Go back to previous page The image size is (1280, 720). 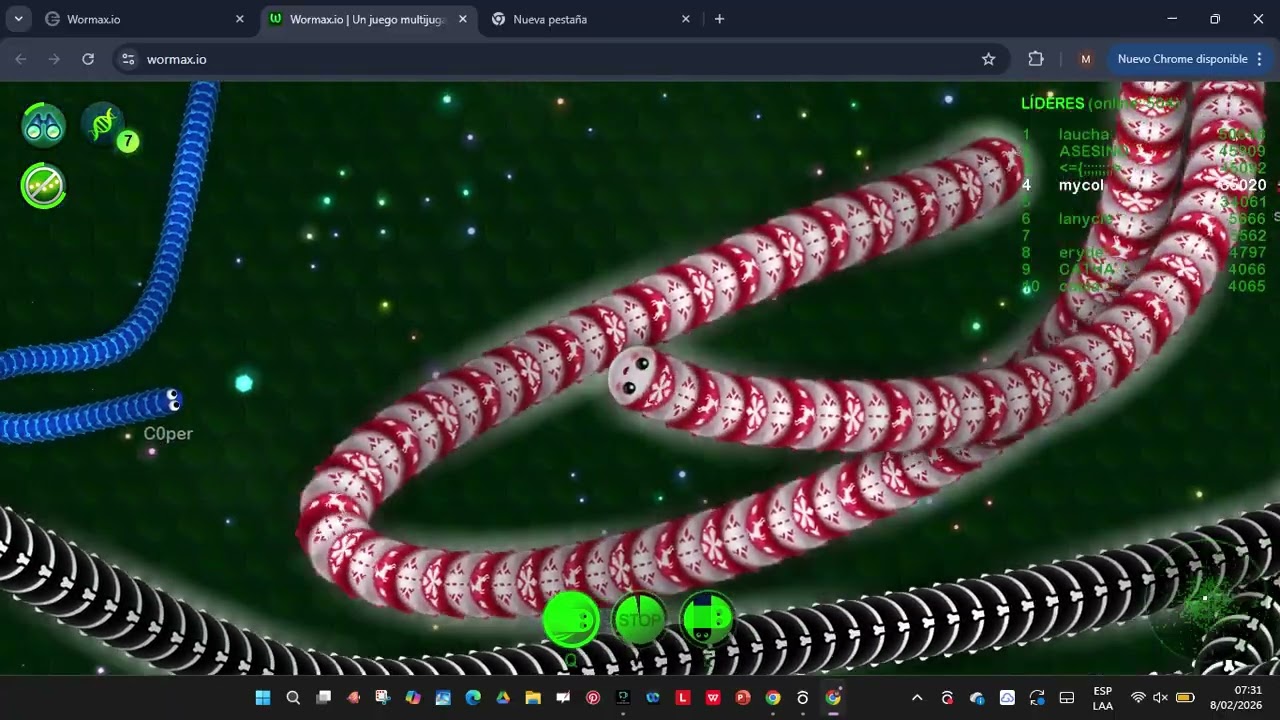tap(21, 59)
